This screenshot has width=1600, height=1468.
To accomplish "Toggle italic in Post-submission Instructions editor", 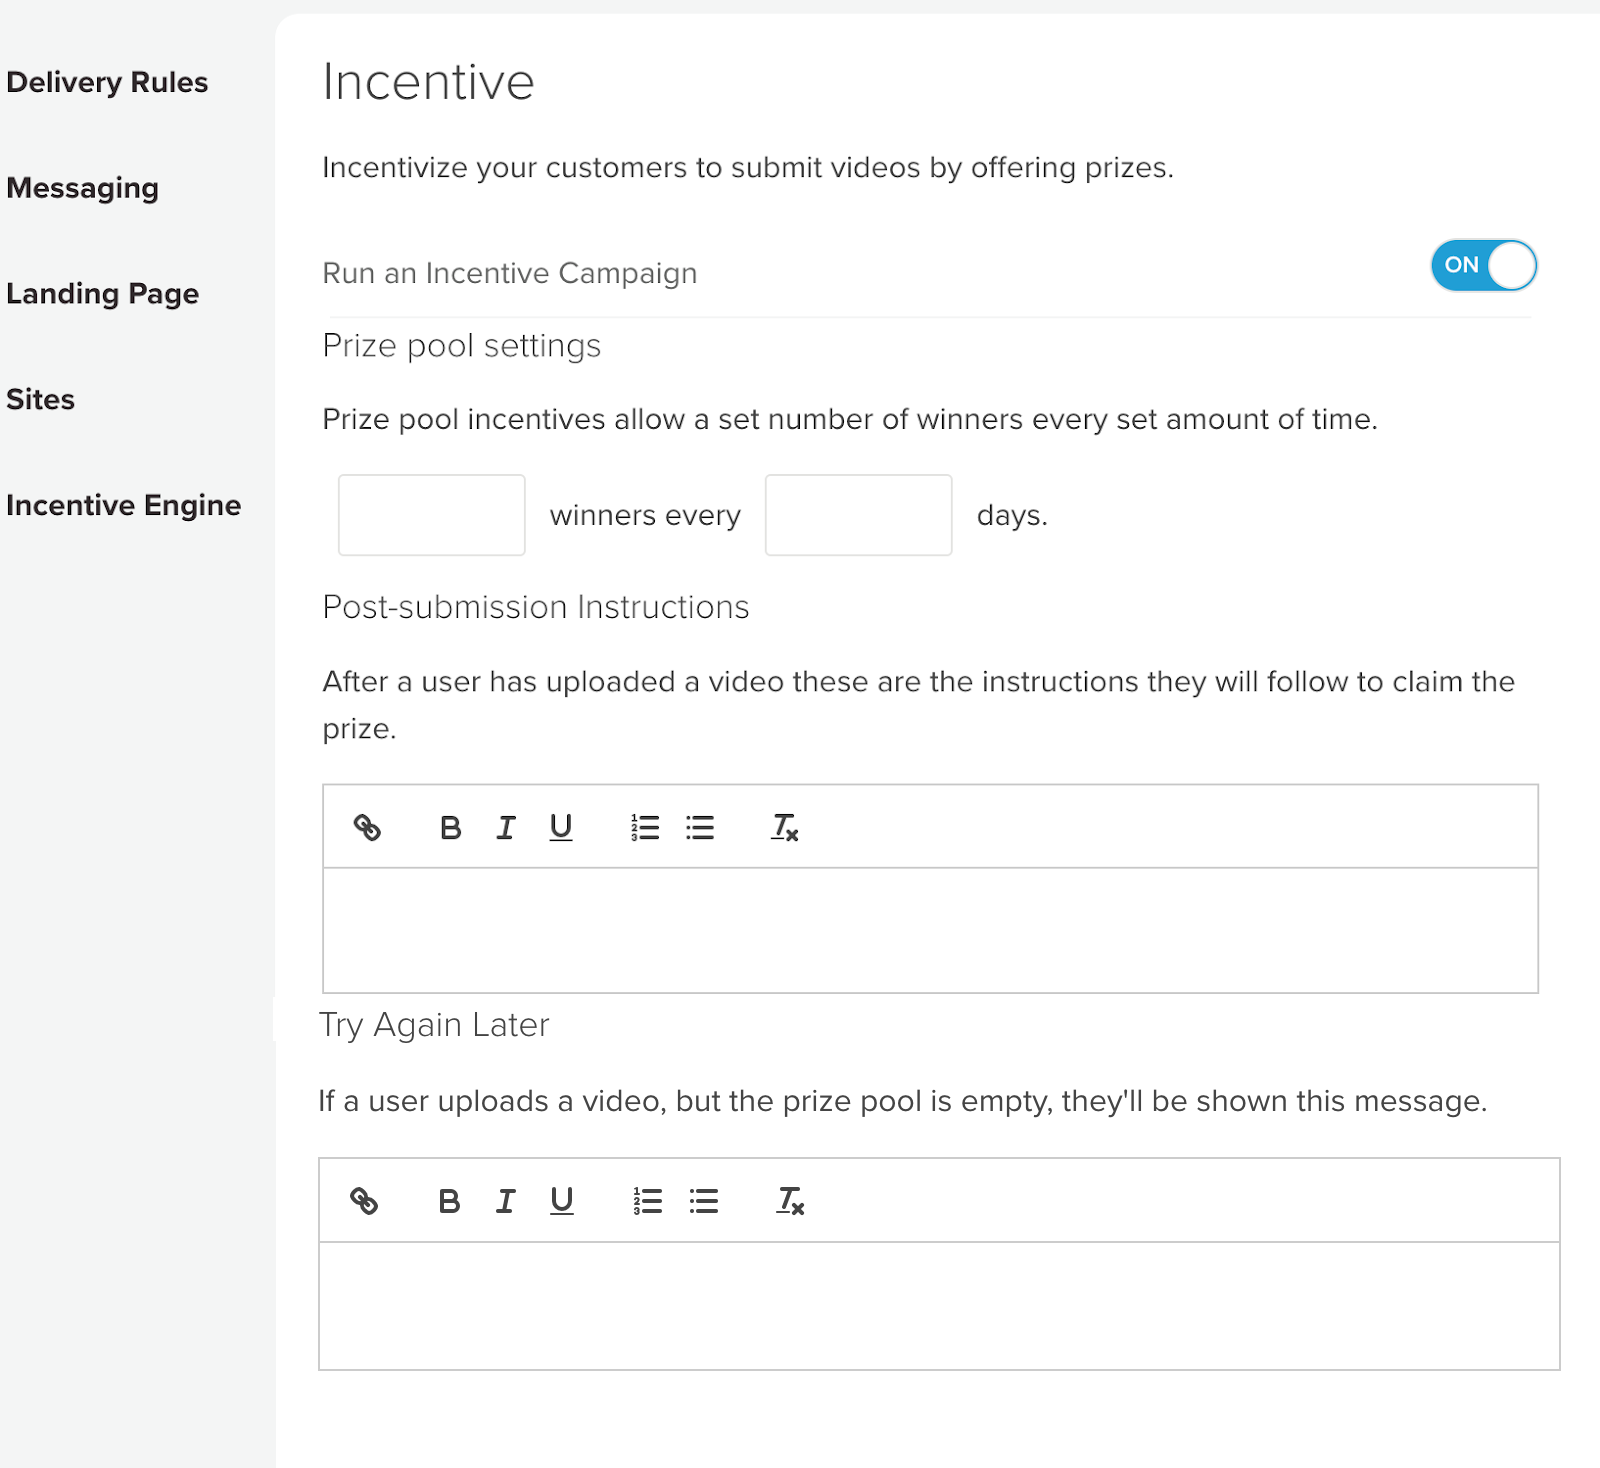I will 506,827.
